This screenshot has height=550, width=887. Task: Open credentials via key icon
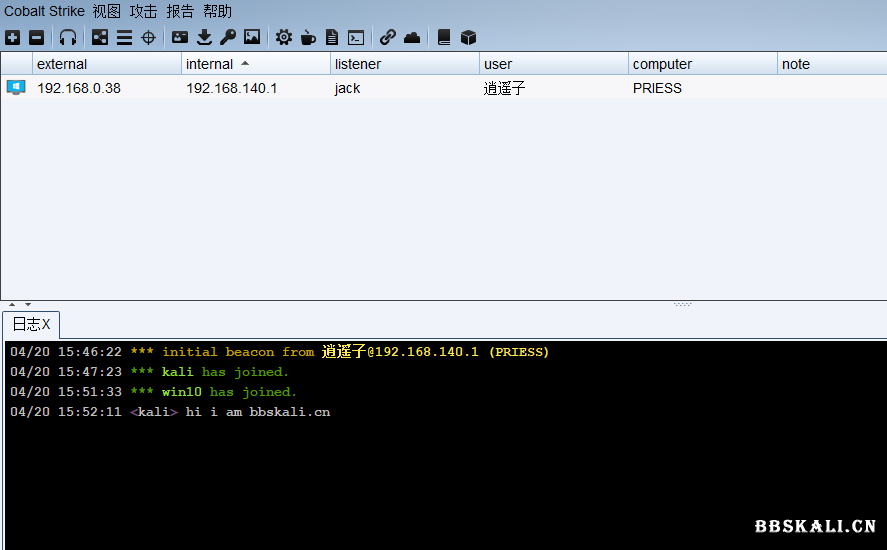tap(228, 37)
